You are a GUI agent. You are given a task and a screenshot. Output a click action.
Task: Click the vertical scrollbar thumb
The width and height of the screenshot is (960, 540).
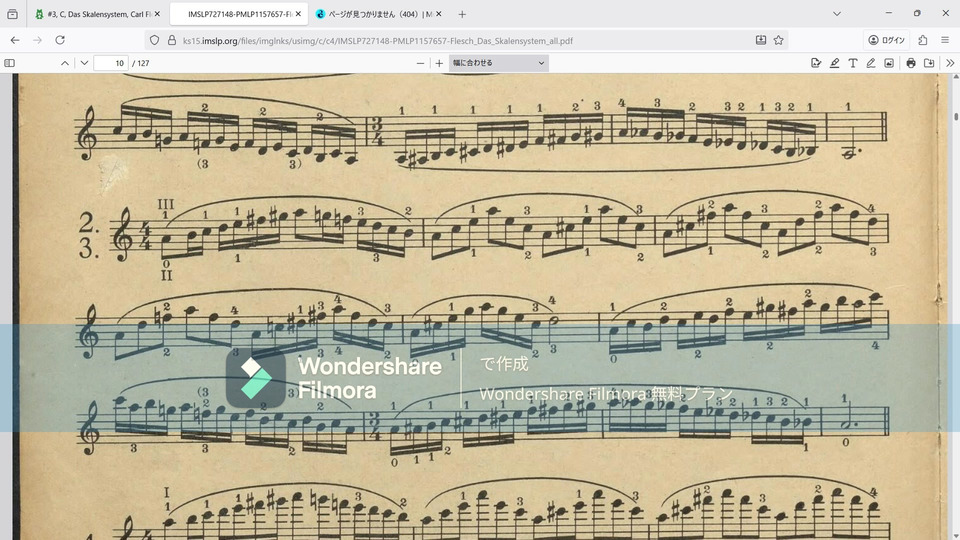click(x=956, y=116)
